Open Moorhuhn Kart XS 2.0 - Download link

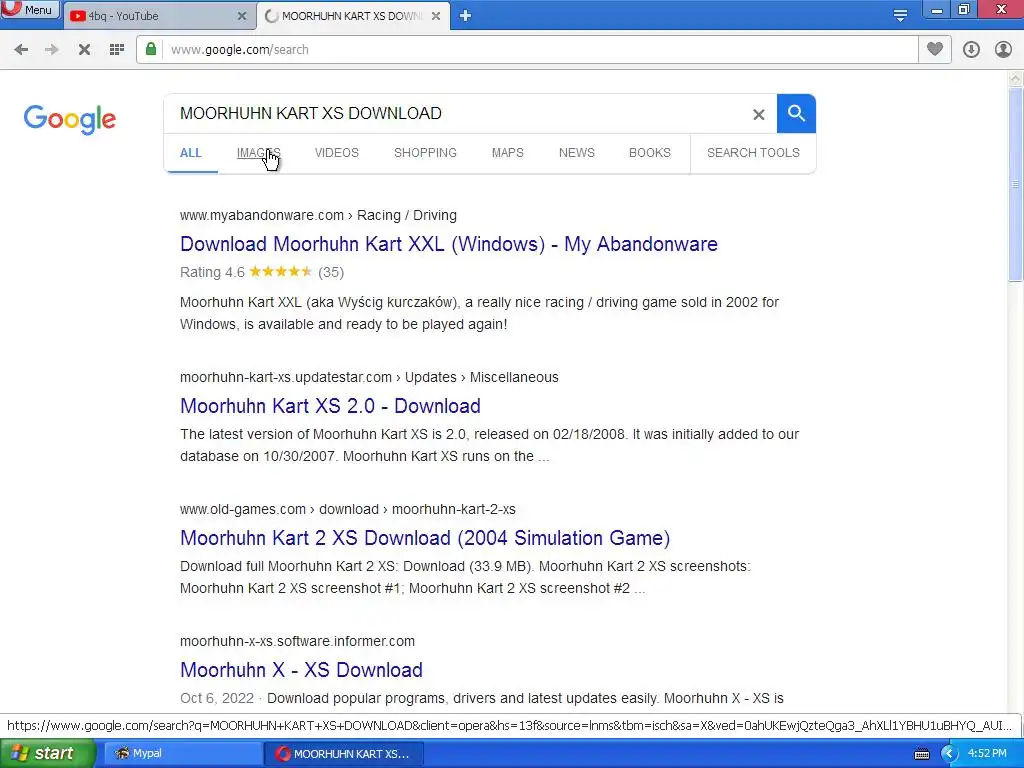tap(330, 406)
